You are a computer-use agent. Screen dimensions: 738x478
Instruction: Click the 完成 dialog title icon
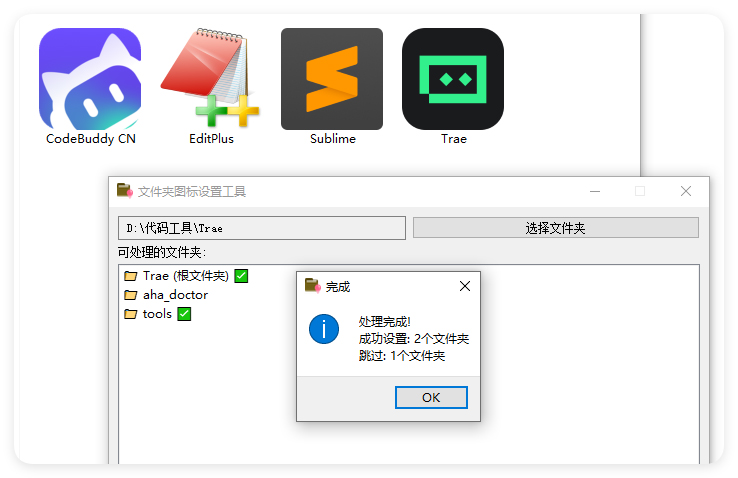click(x=313, y=286)
